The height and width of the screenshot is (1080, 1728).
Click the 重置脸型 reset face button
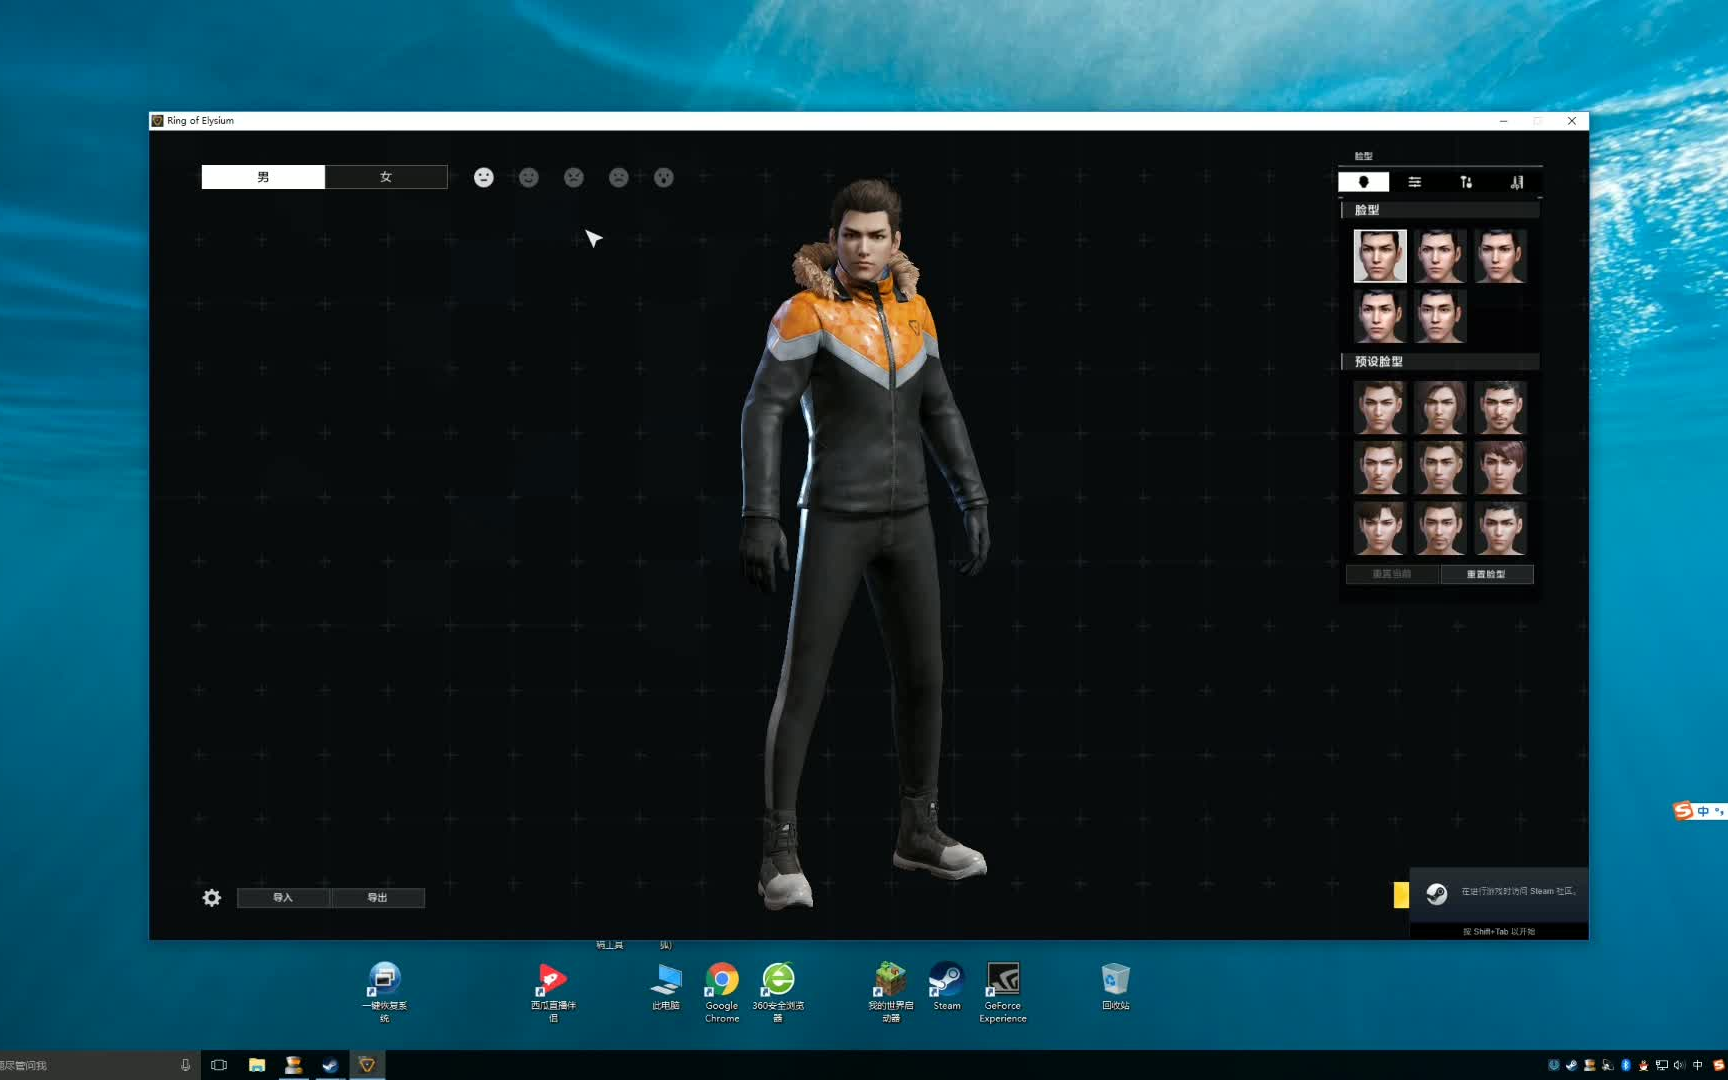coord(1486,574)
